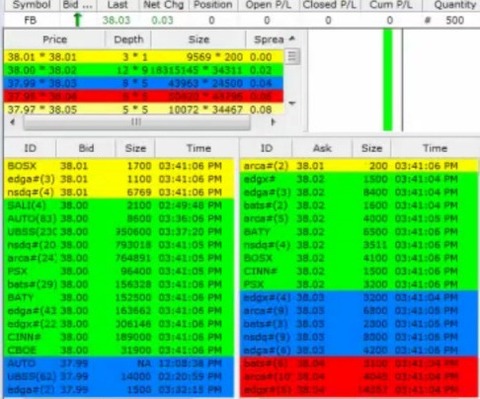Select the BATY ask row with 6500

tap(359, 232)
